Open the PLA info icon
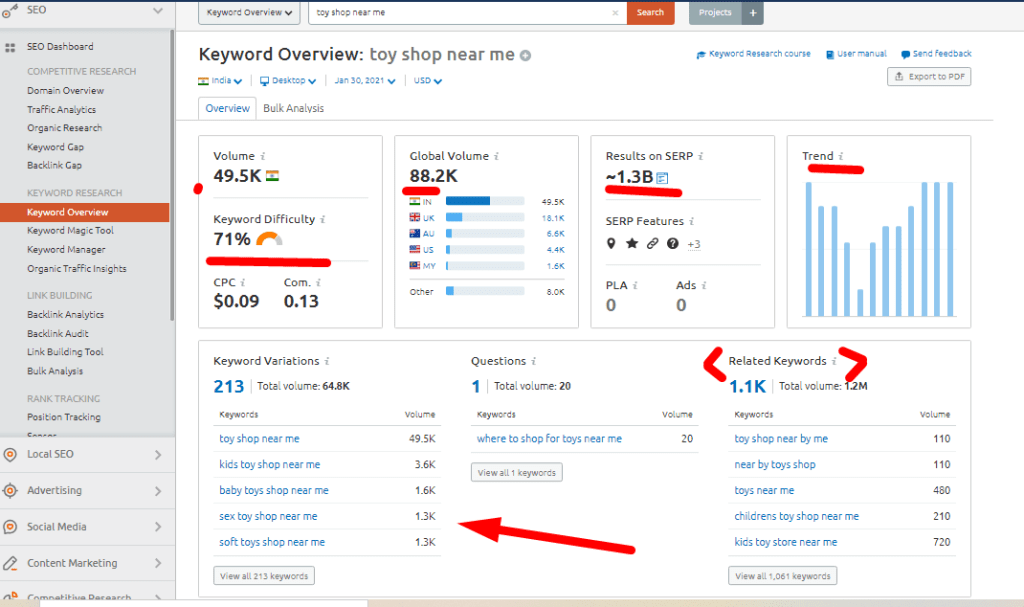Screen dimensions: 1024x607 635,286
